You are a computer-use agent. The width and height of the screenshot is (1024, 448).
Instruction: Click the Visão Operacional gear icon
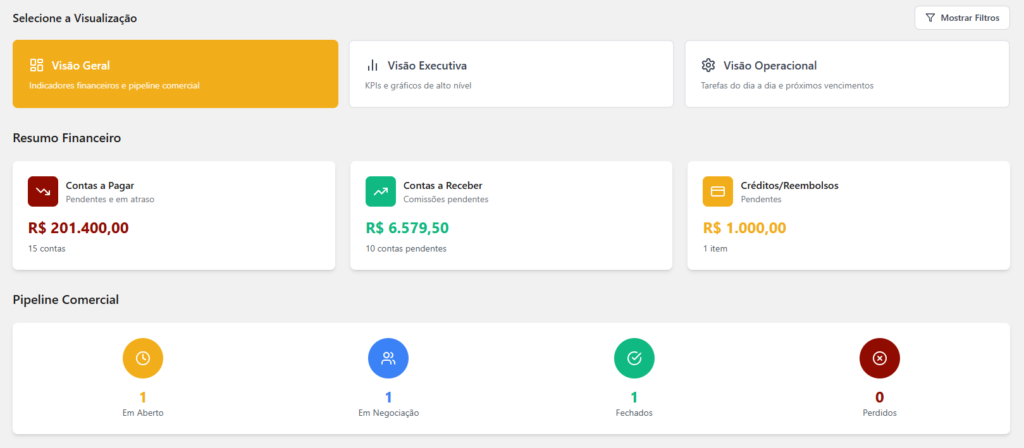coord(708,65)
